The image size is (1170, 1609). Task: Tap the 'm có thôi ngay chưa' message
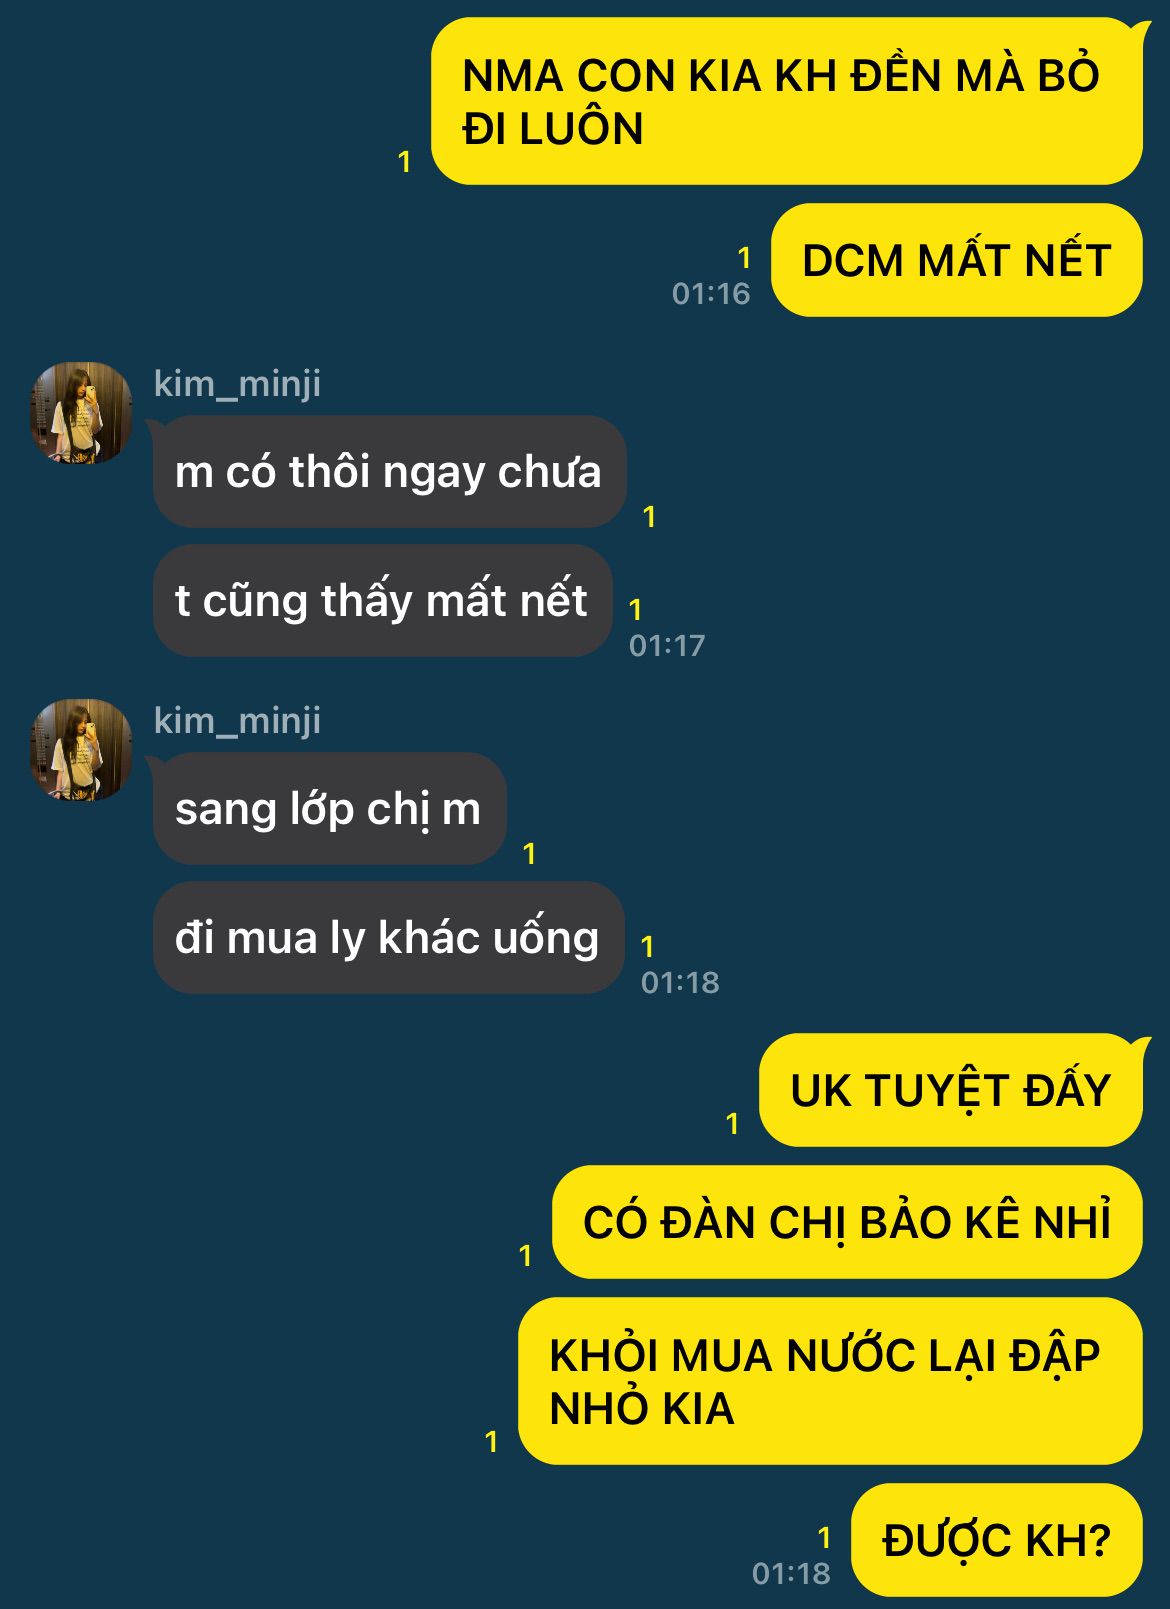click(x=389, y=471)
